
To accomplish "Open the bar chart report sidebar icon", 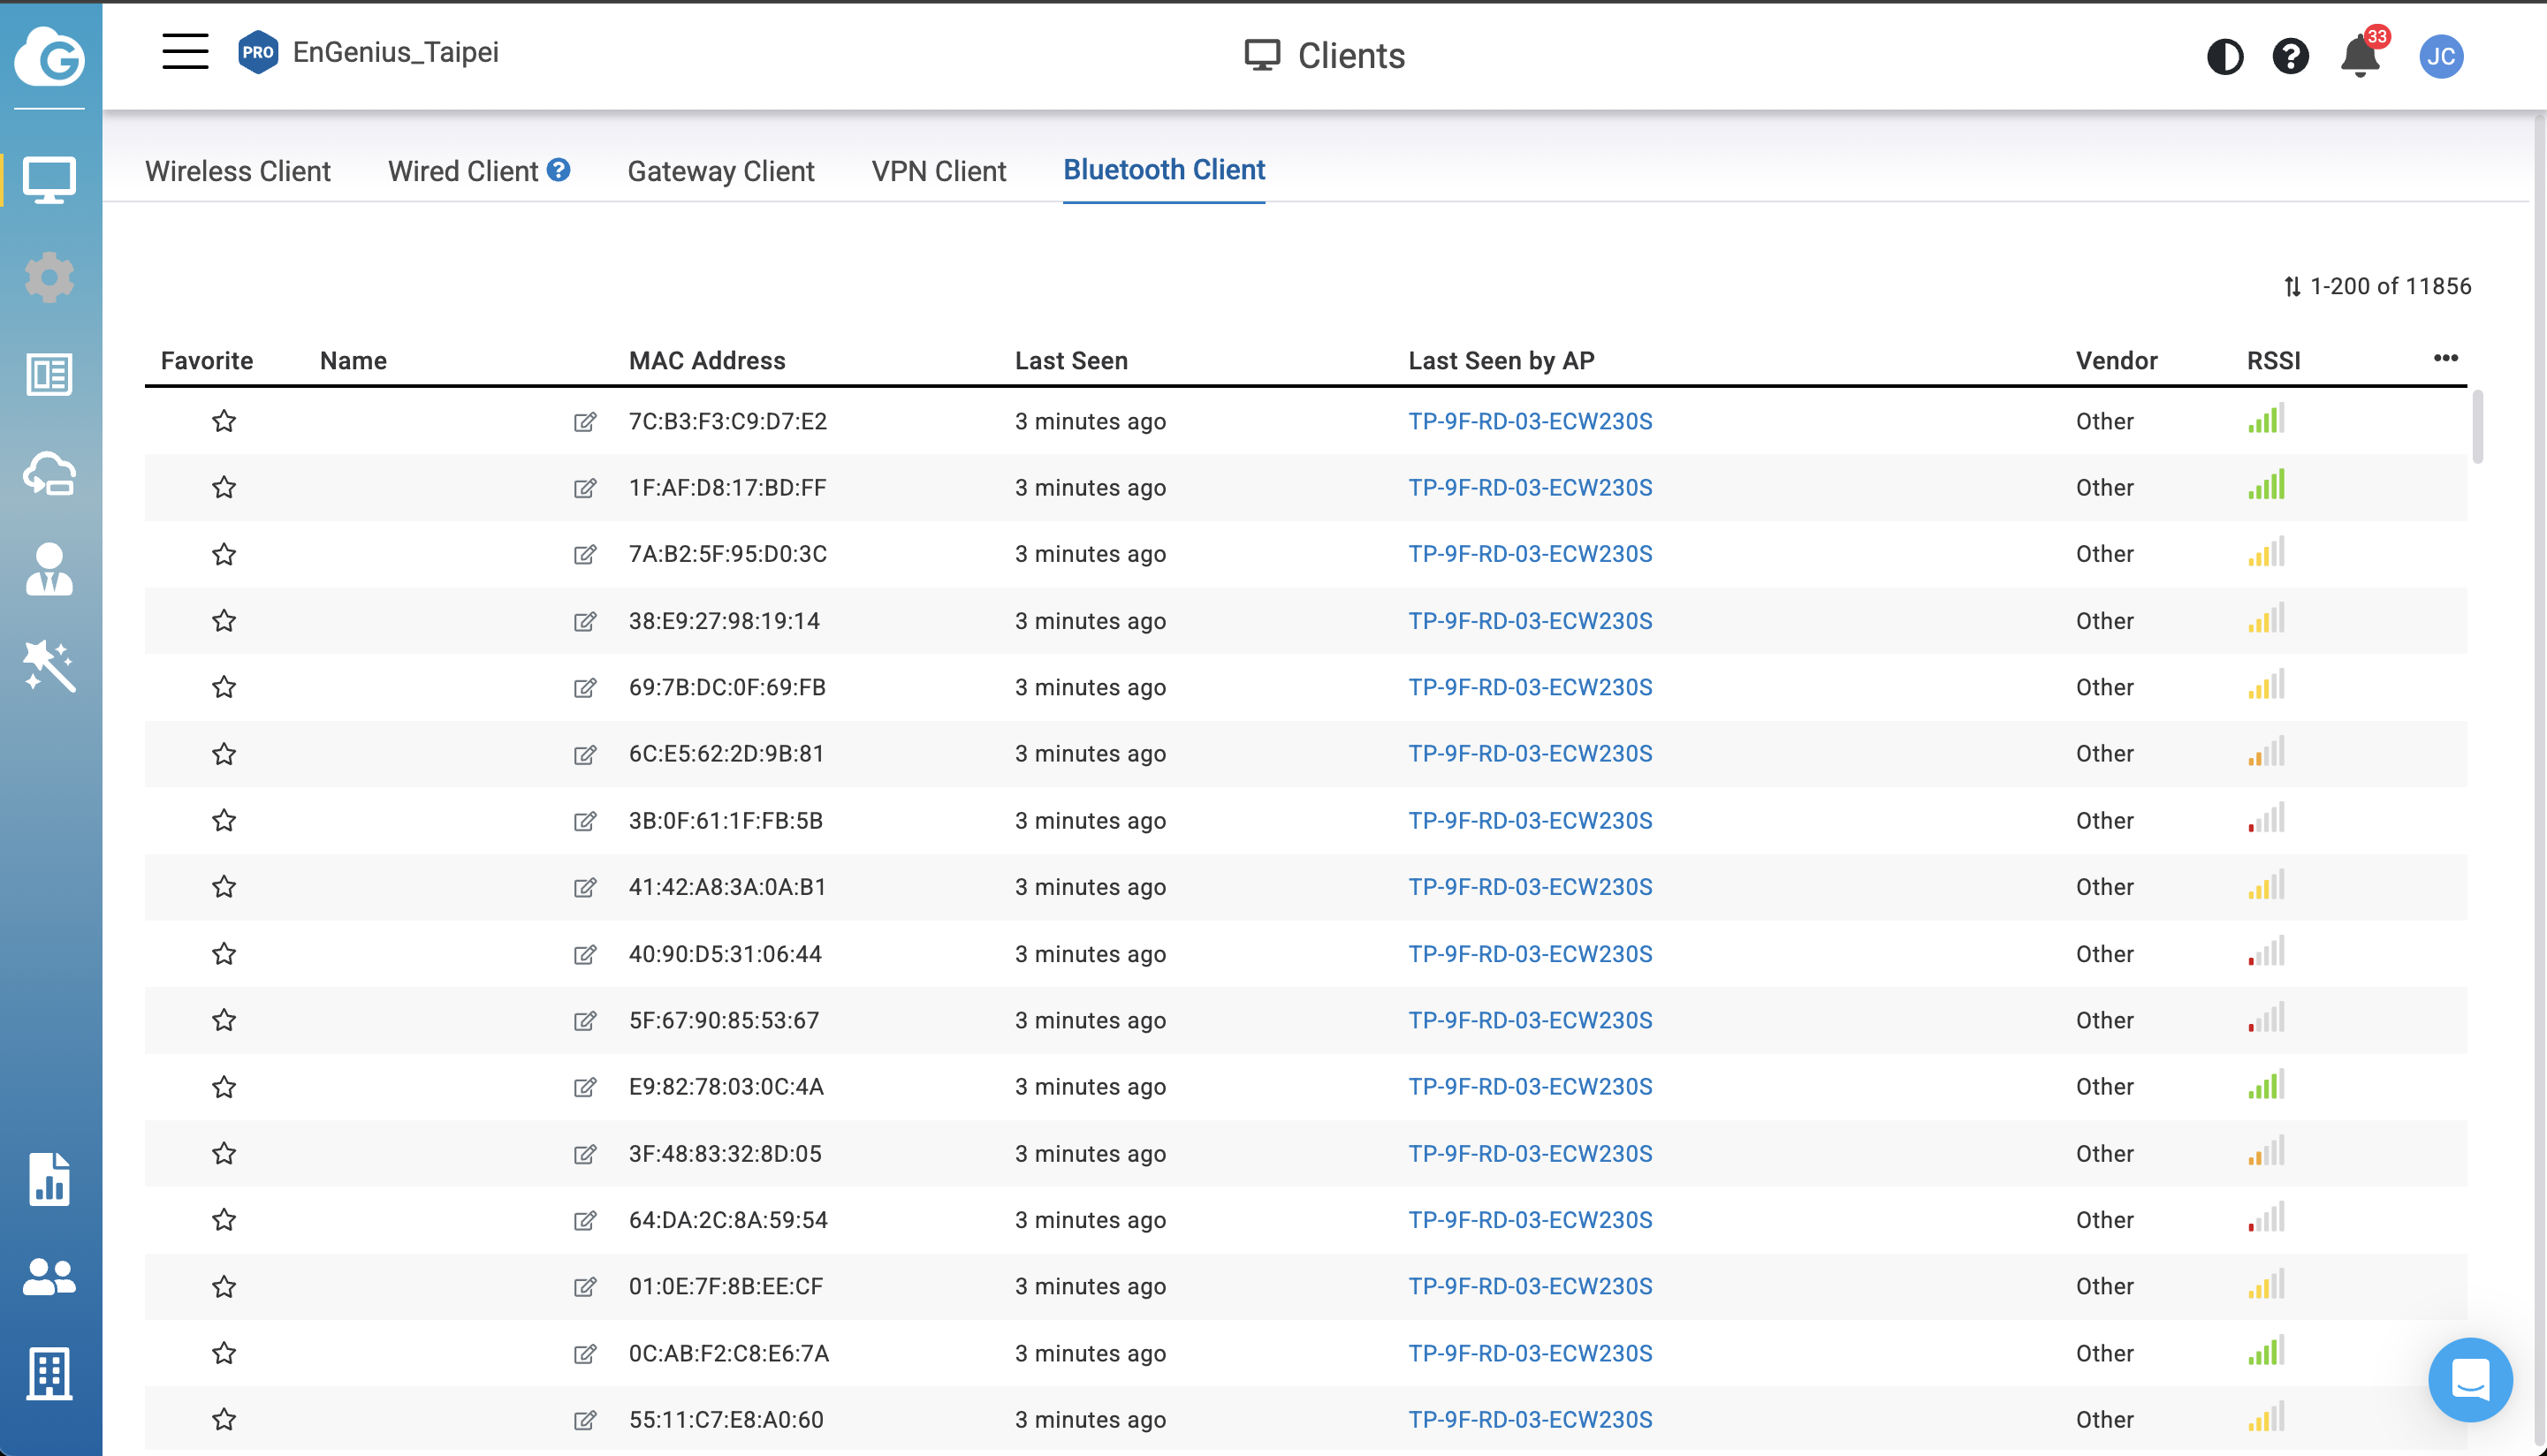I will pos(49,1179).
